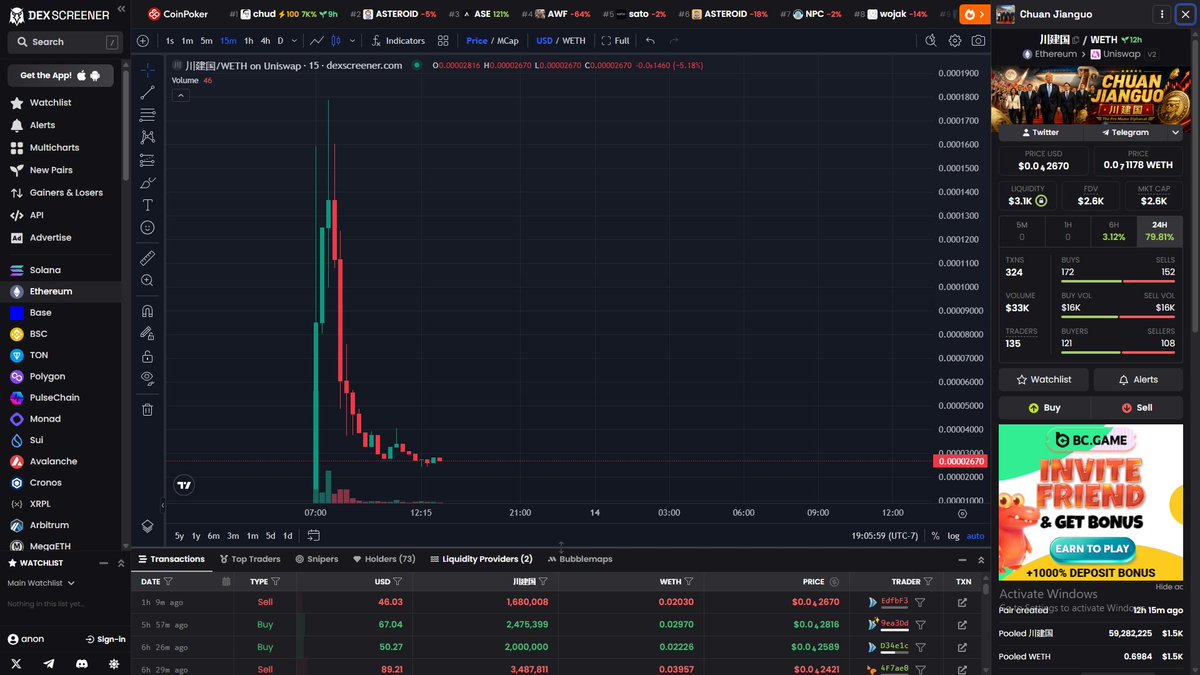1200x675 pixels.
Task: Lock all drawing tools
Action: coord(147,356)
